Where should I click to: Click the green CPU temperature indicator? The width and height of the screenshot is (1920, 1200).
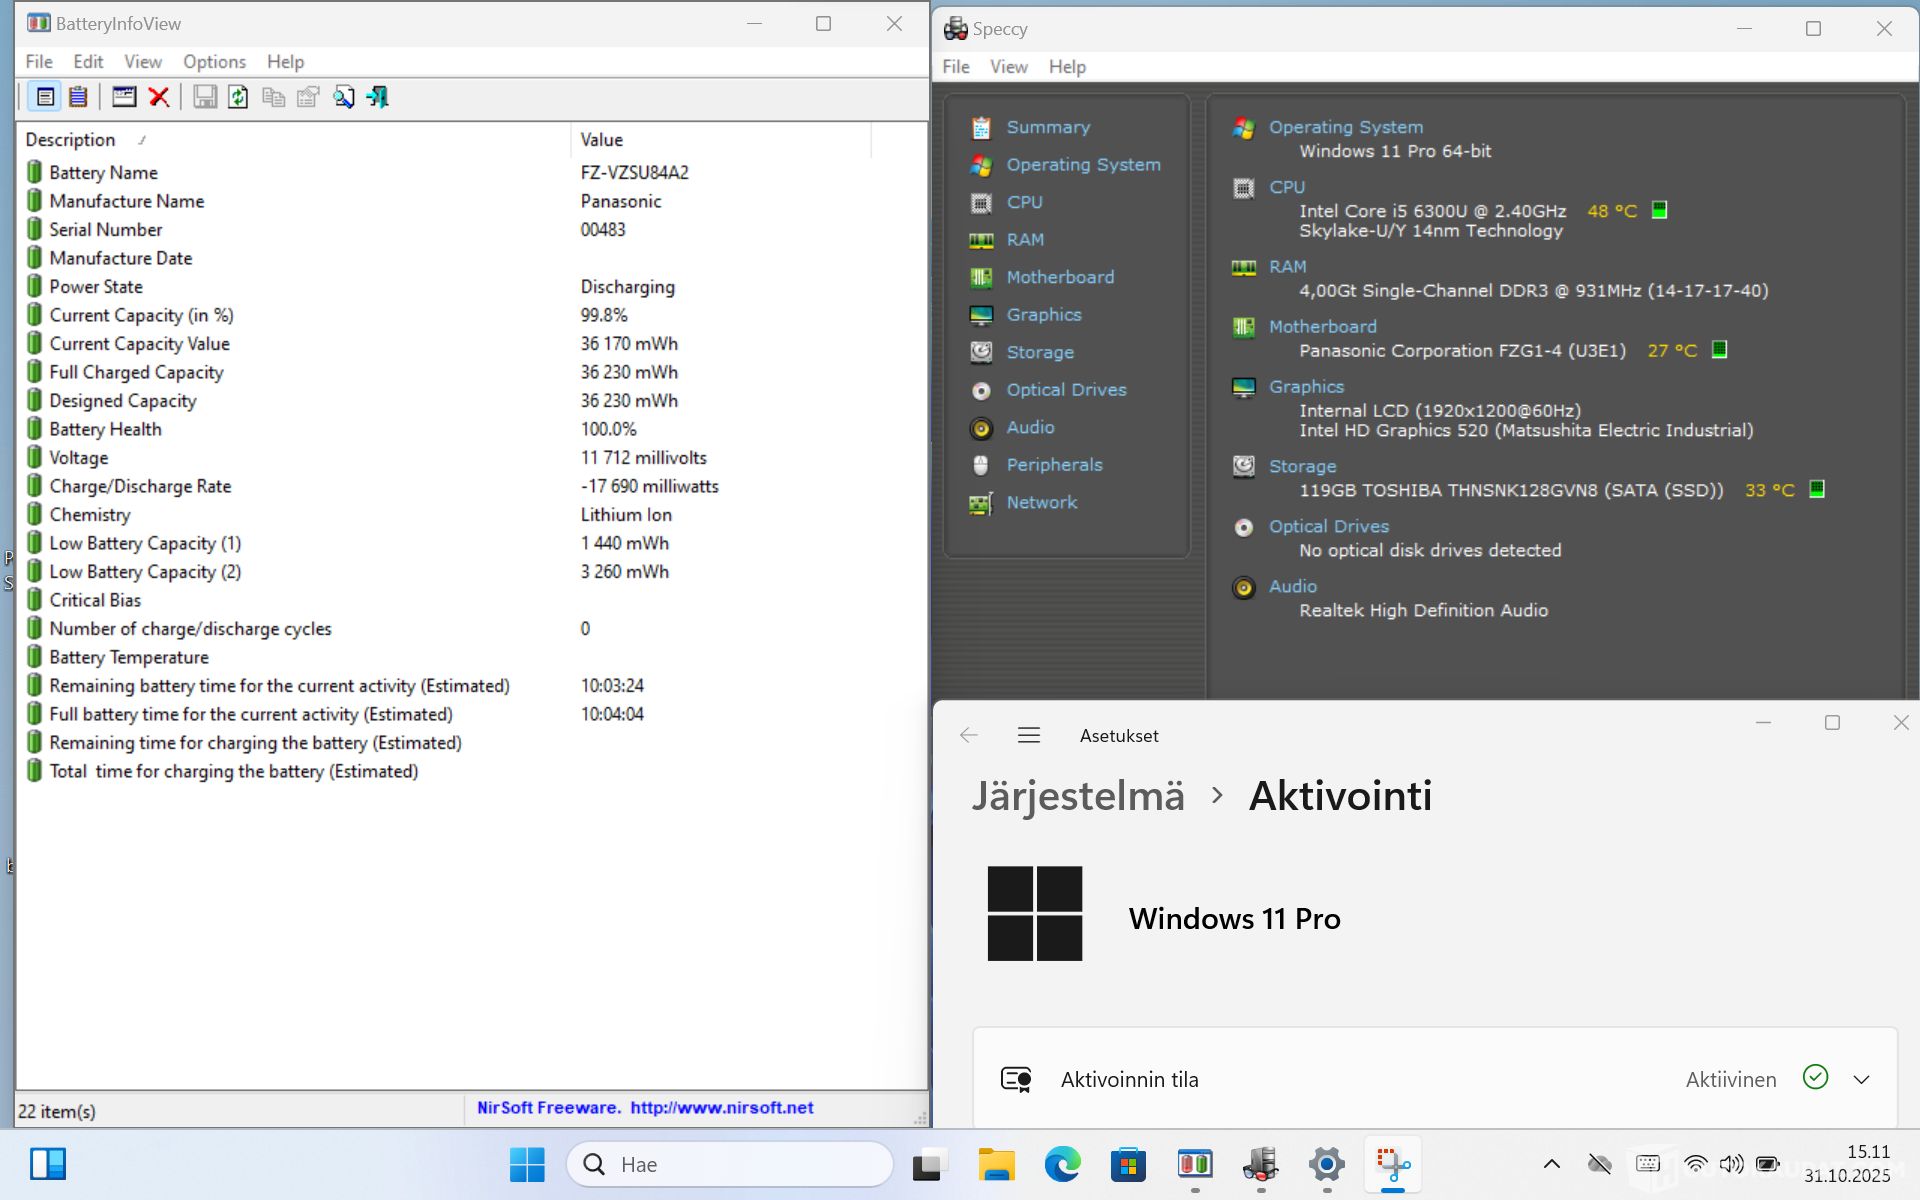point(1659,210)
